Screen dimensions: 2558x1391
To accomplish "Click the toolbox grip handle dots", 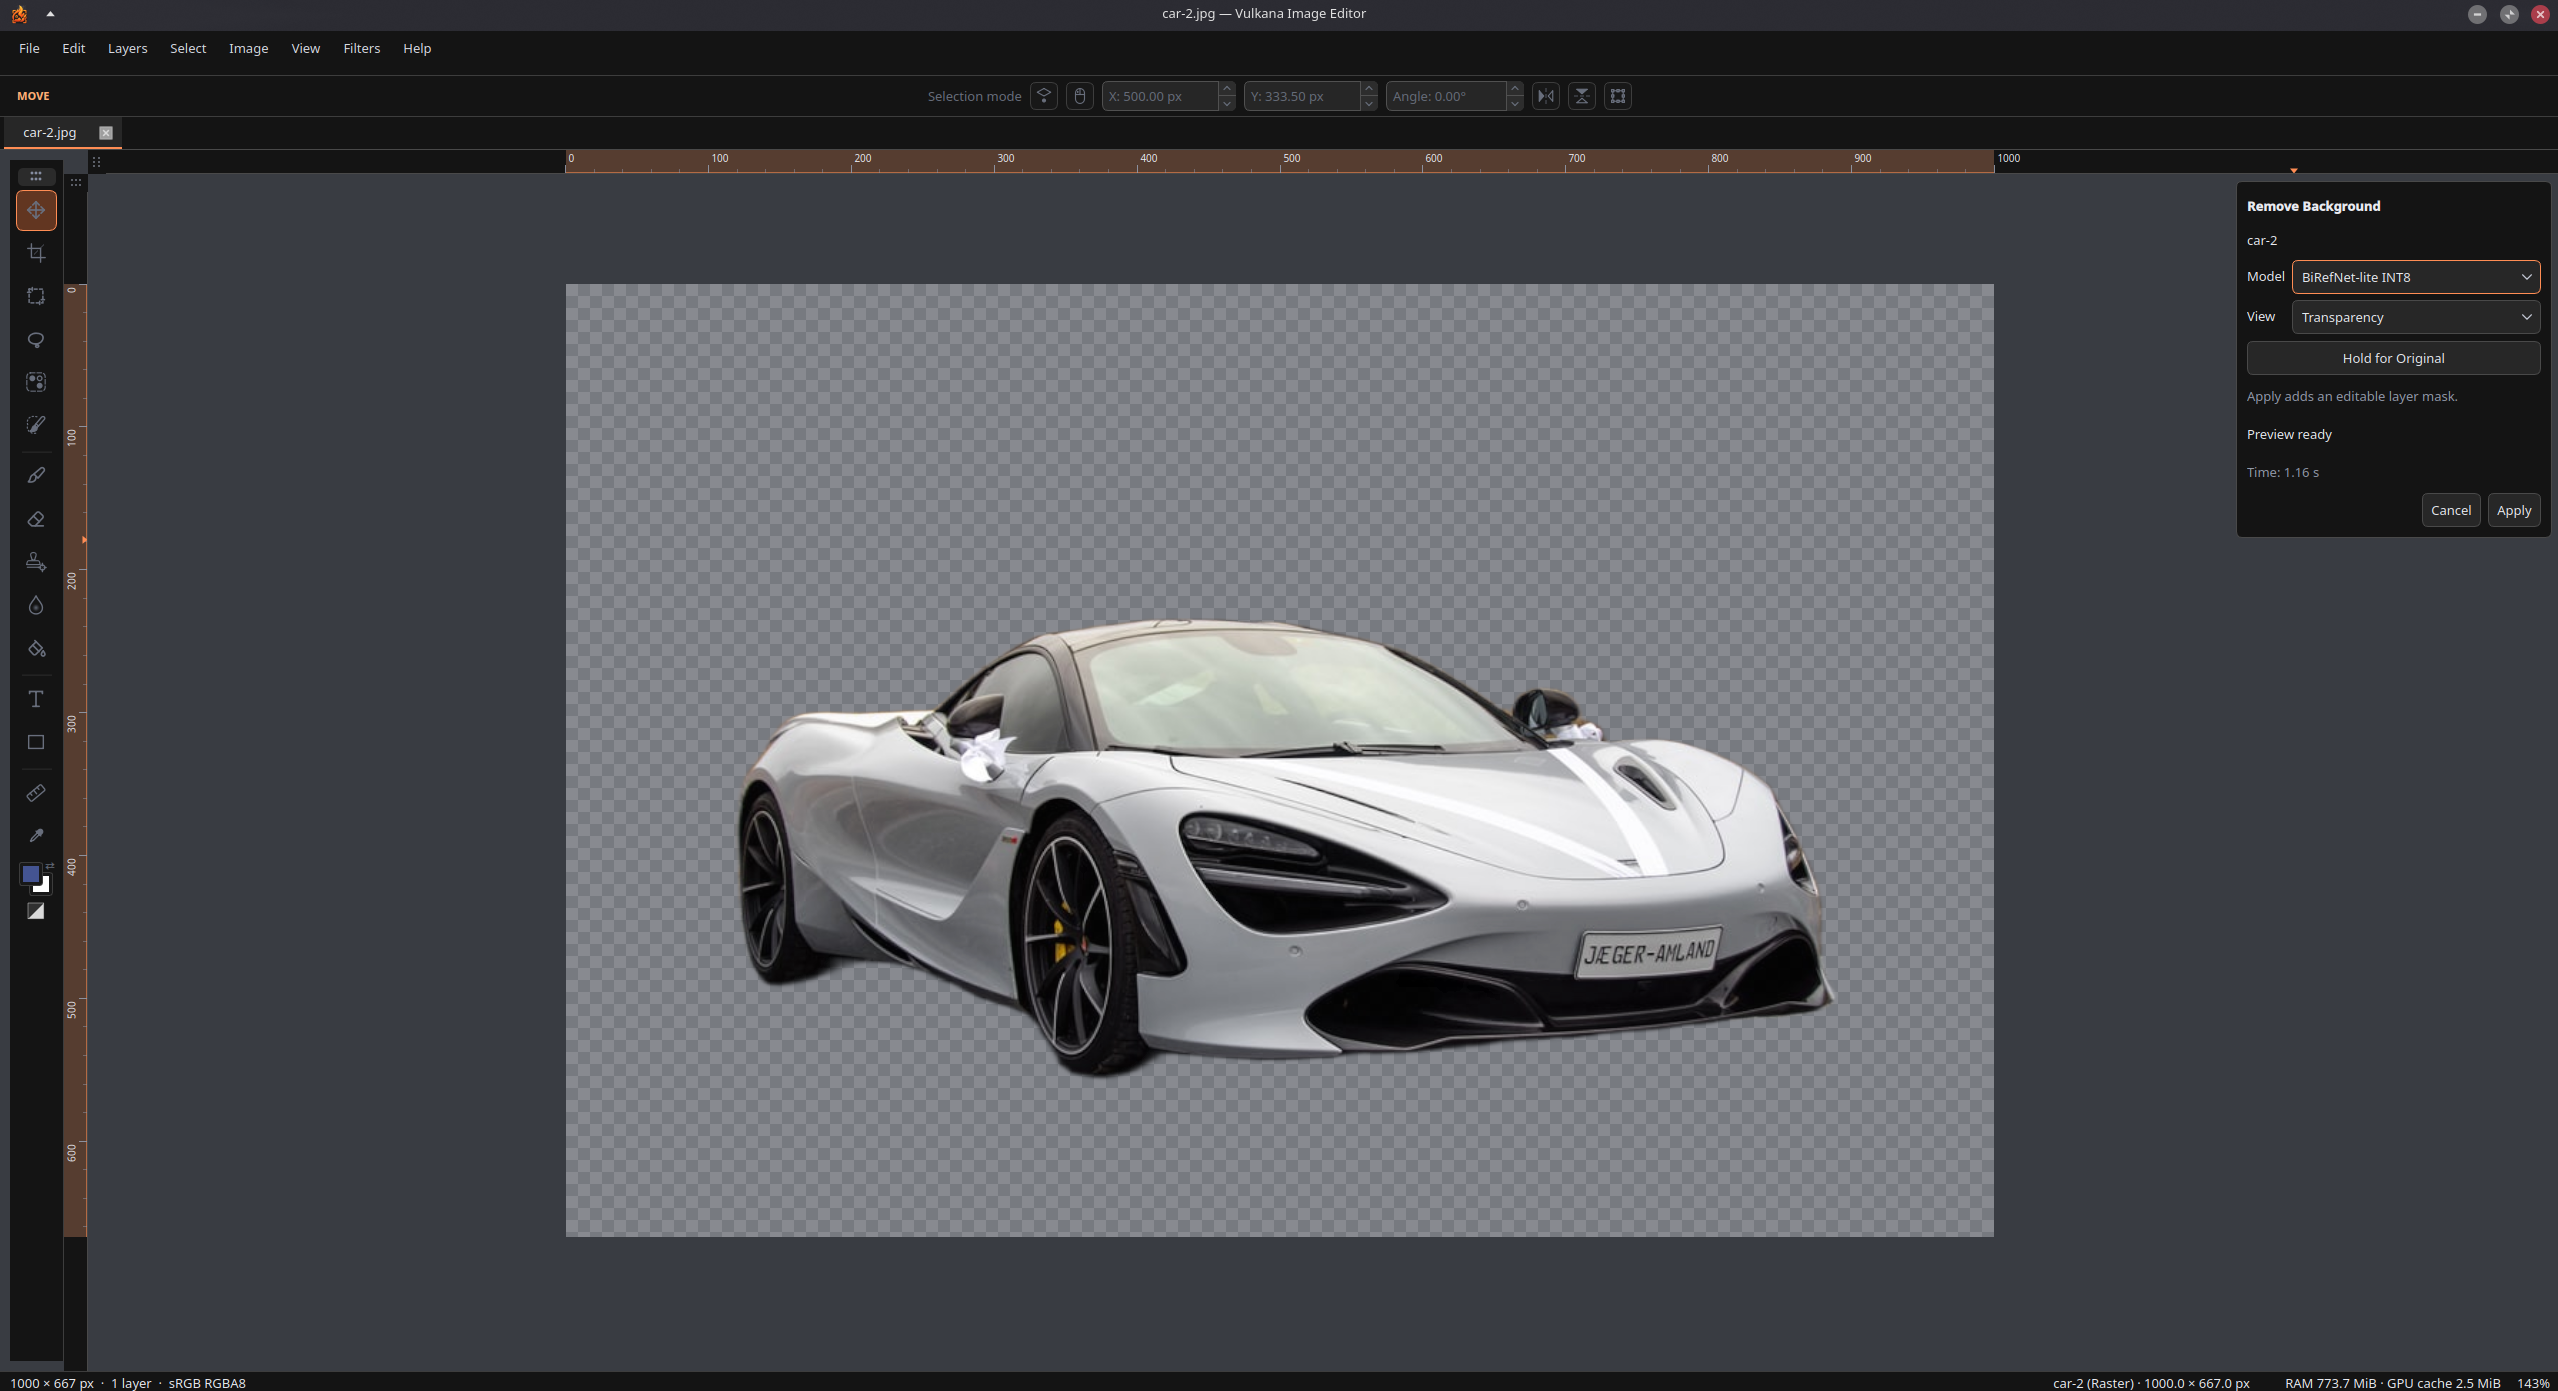I will [x=36, y=176].
